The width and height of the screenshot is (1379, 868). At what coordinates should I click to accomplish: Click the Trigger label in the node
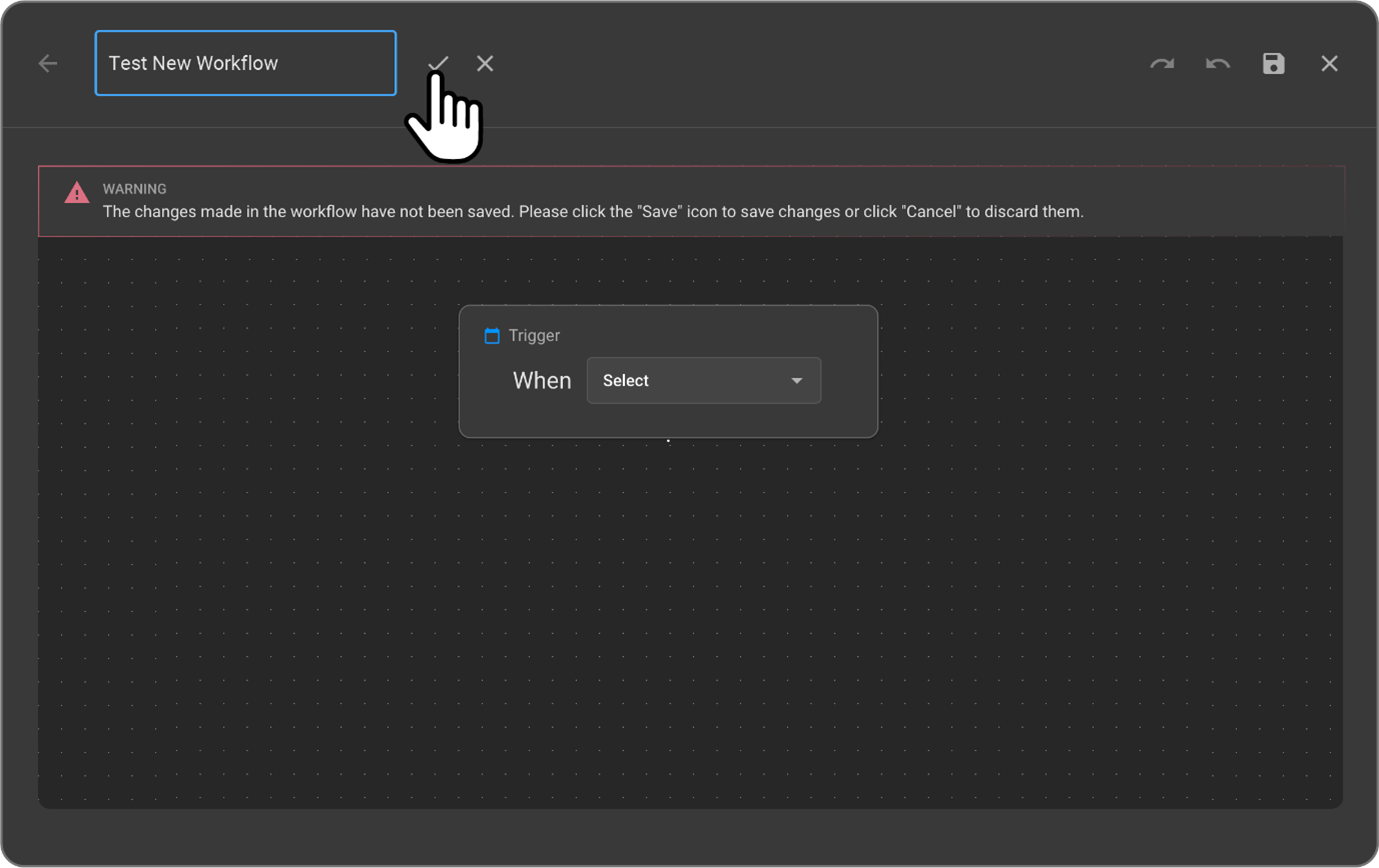[x=534, y=336]
